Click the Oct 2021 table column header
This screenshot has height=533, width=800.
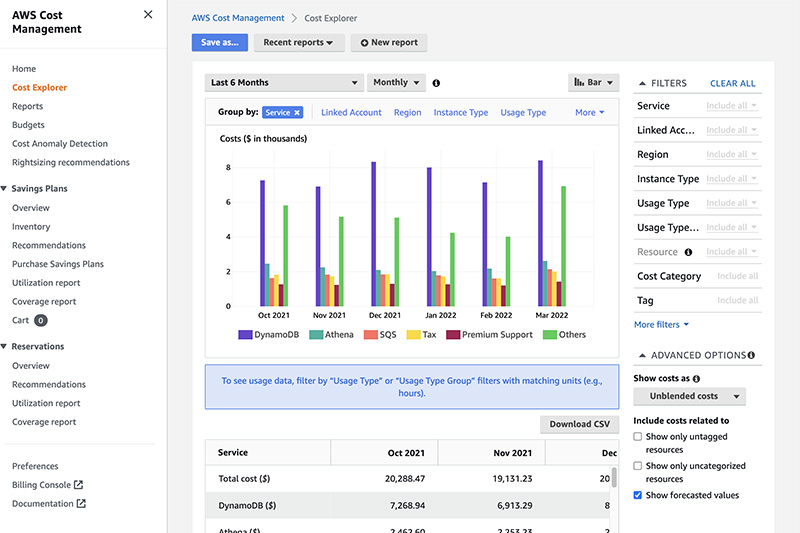point(406,453)
